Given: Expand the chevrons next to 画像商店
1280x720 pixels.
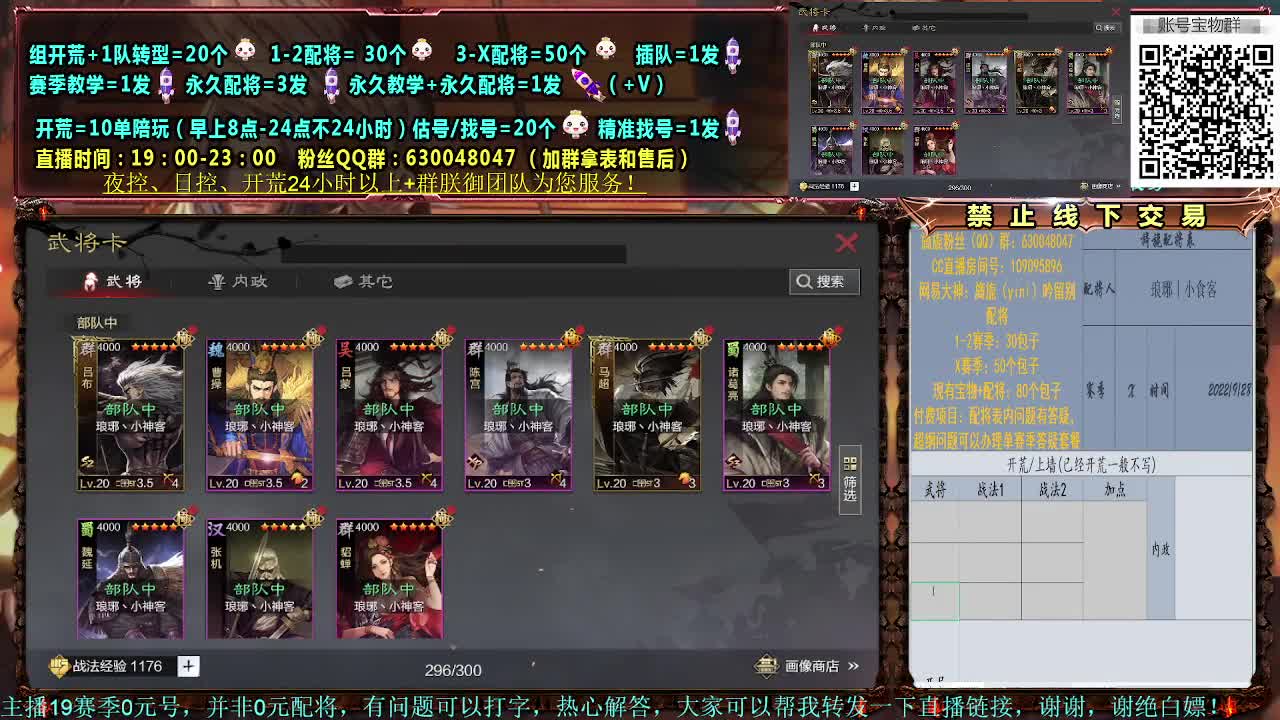Looking at the screenshot, I should [853, 666].
